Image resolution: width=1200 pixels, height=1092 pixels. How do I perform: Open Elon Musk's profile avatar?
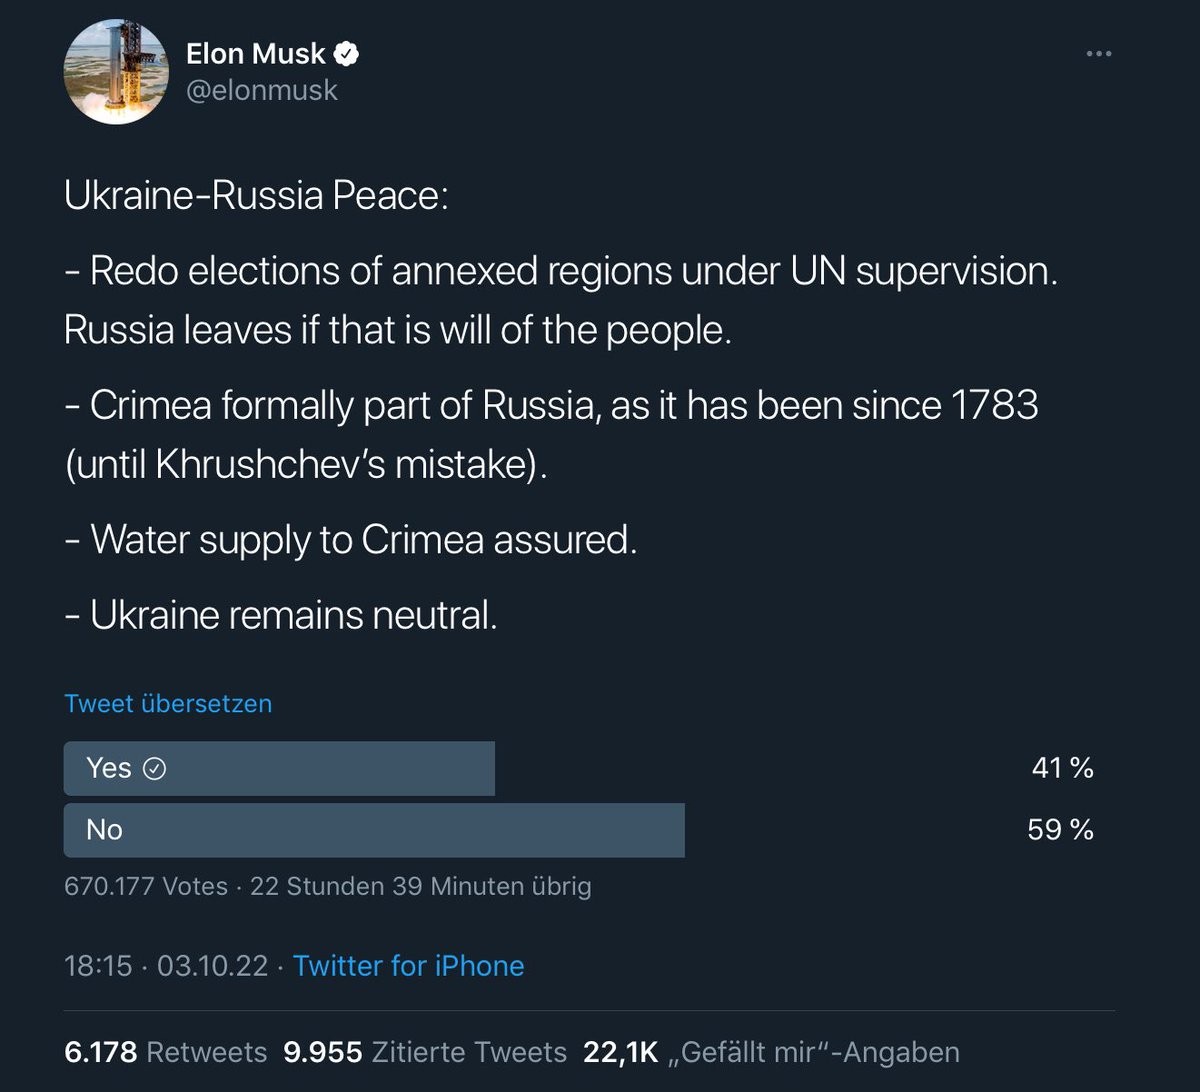click(x=114, y=72)
